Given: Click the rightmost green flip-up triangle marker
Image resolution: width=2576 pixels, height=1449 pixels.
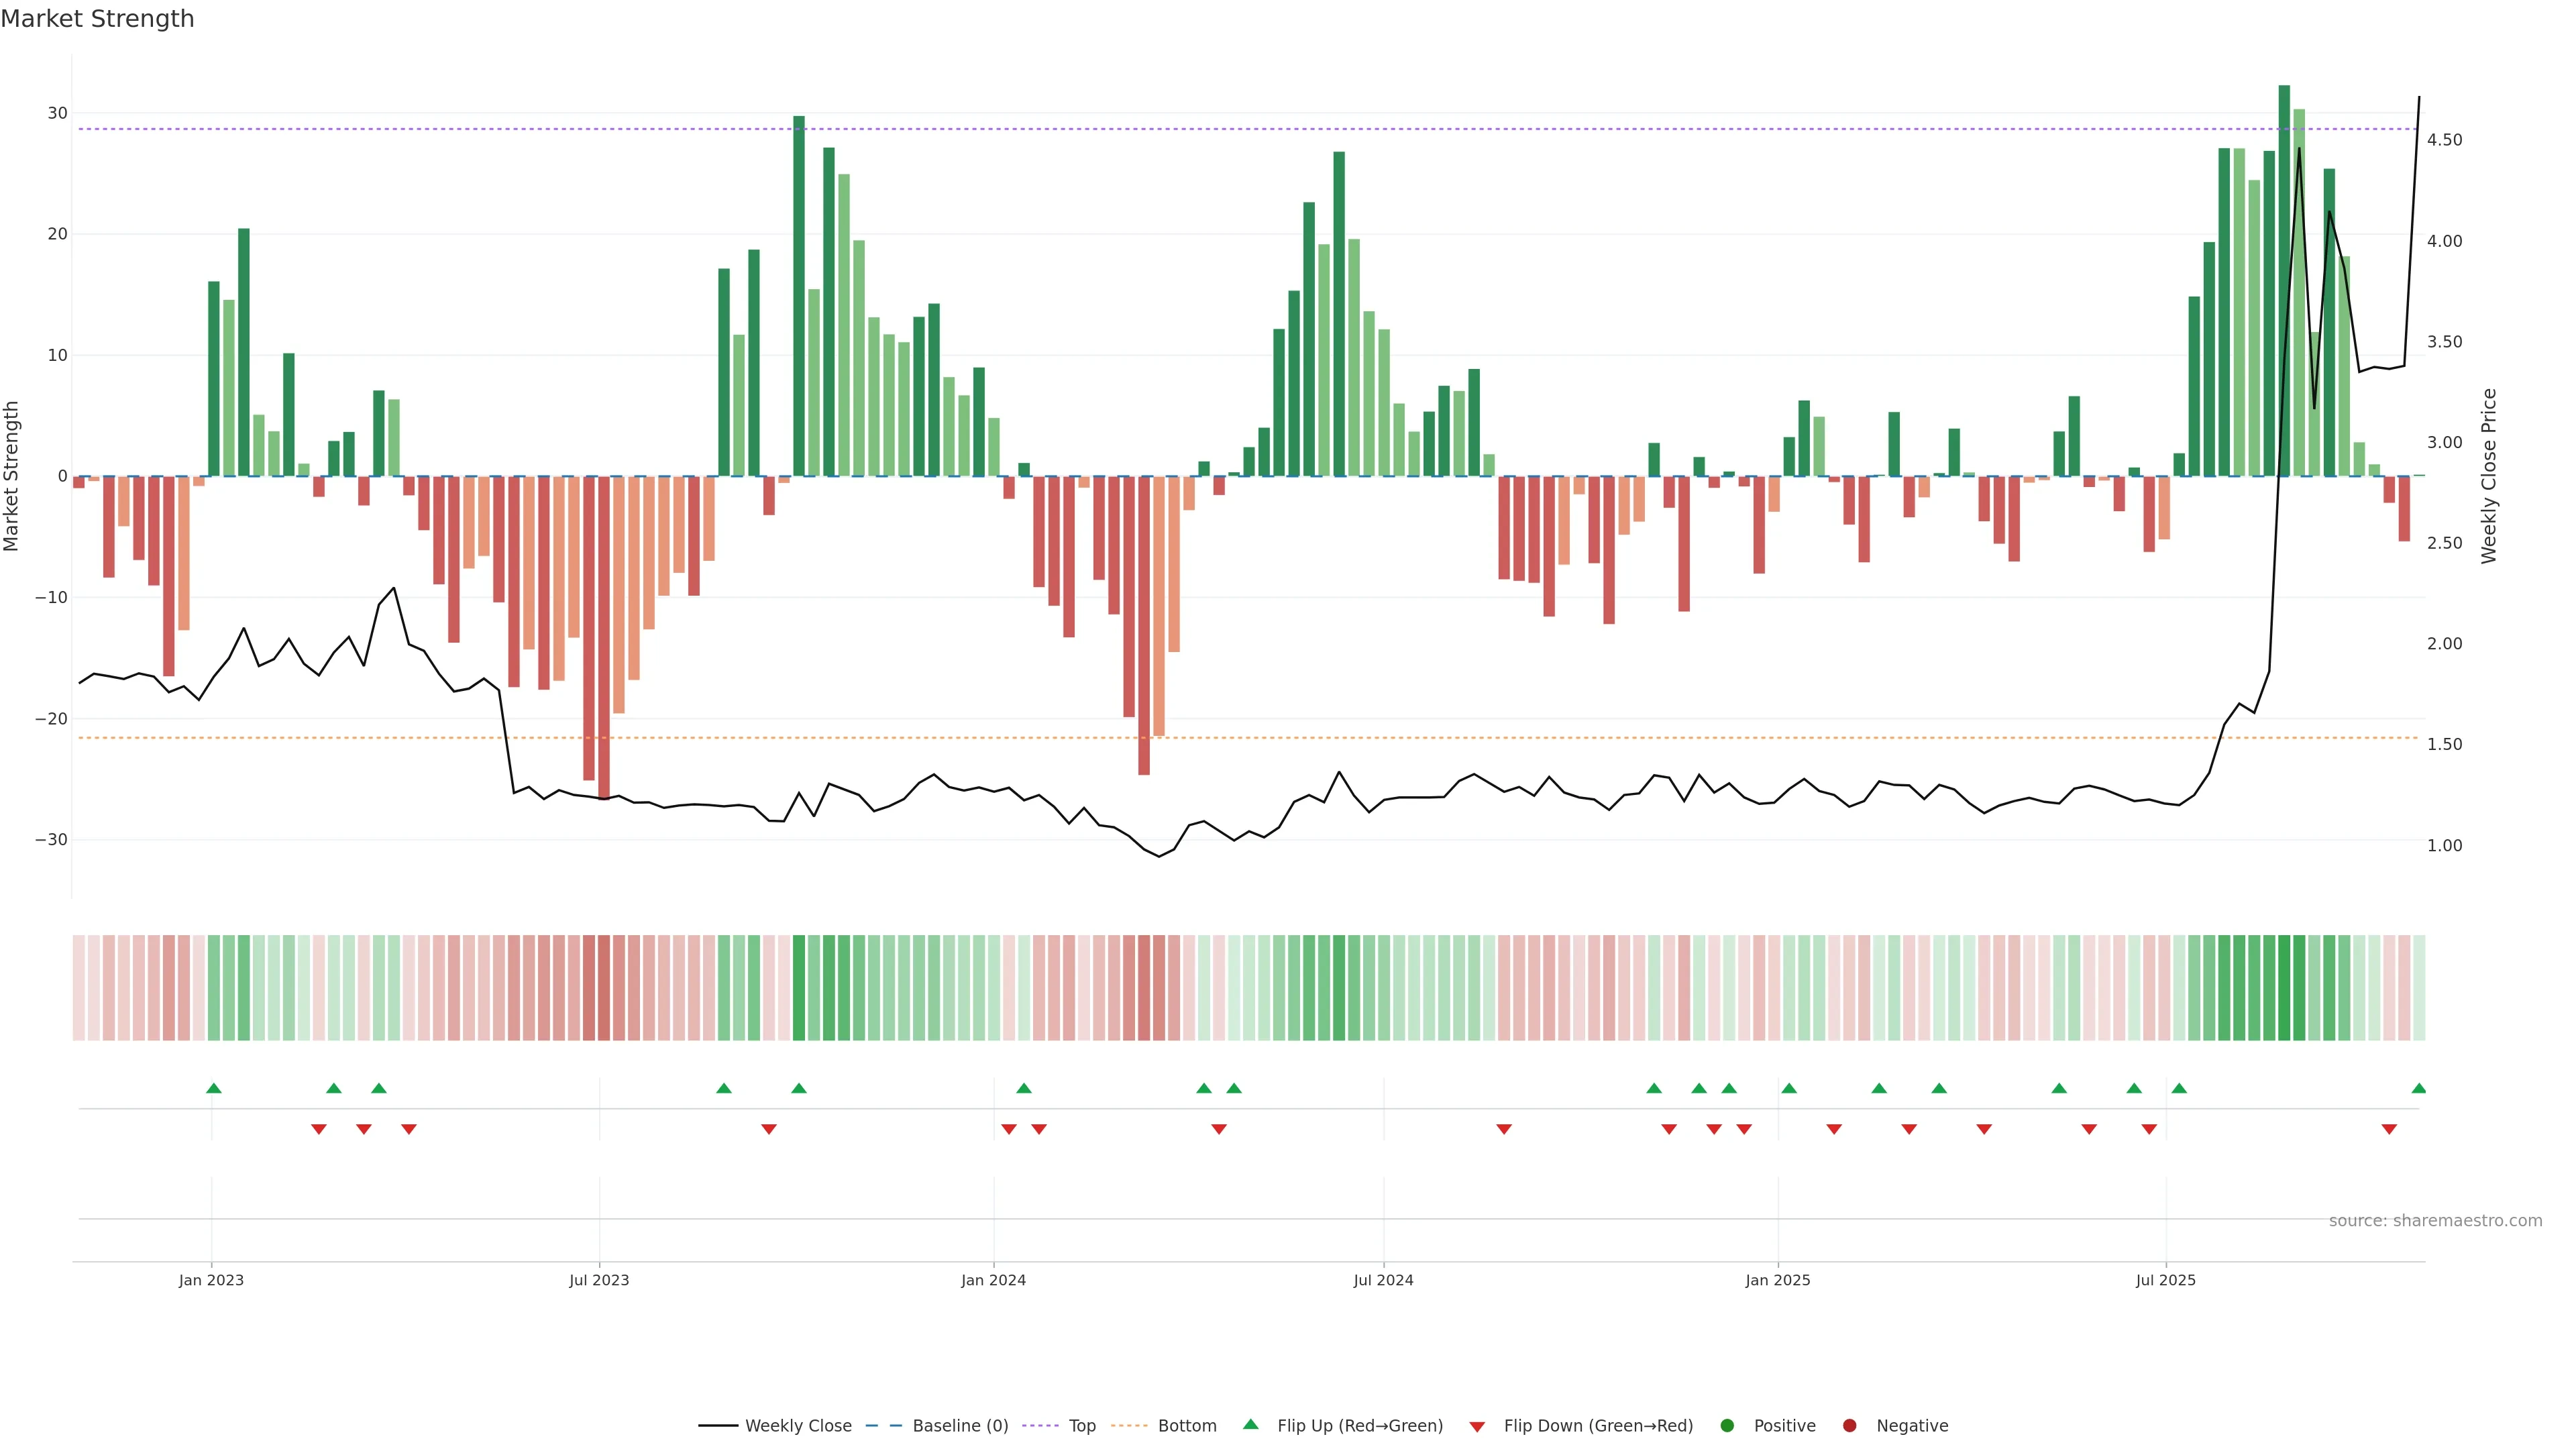Looking at the screenshot, I should [x=2418, y=1088].
